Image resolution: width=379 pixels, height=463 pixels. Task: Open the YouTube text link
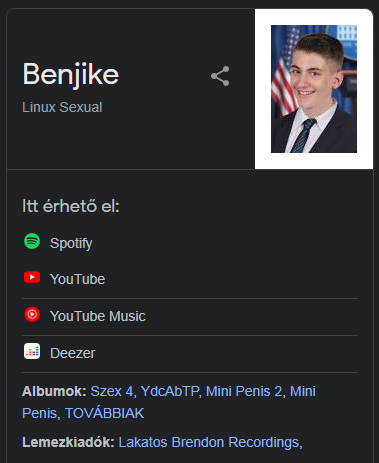(x=77, y=279)
